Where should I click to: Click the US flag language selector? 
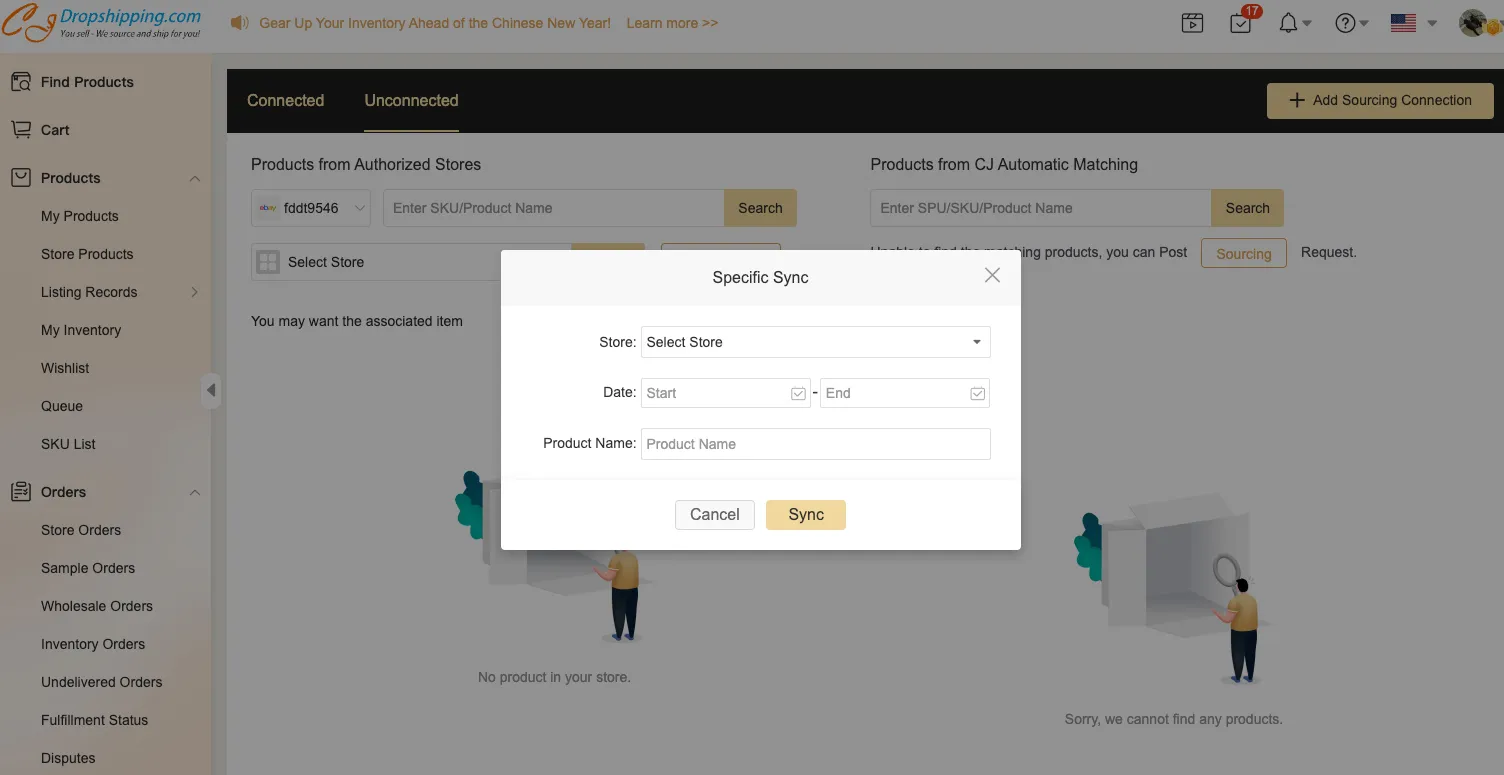(1404, 23)
